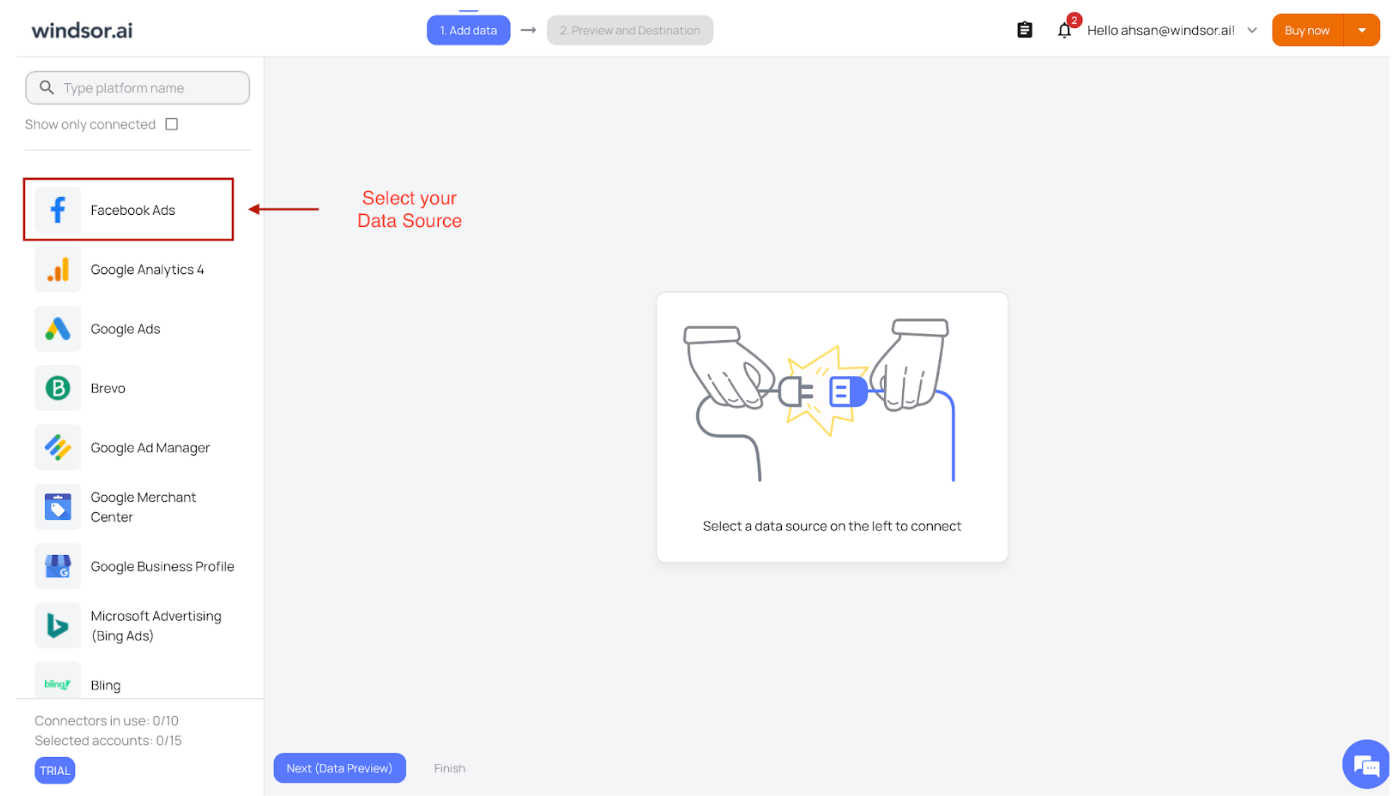Launch the chat support bubble

(1366, 766)
